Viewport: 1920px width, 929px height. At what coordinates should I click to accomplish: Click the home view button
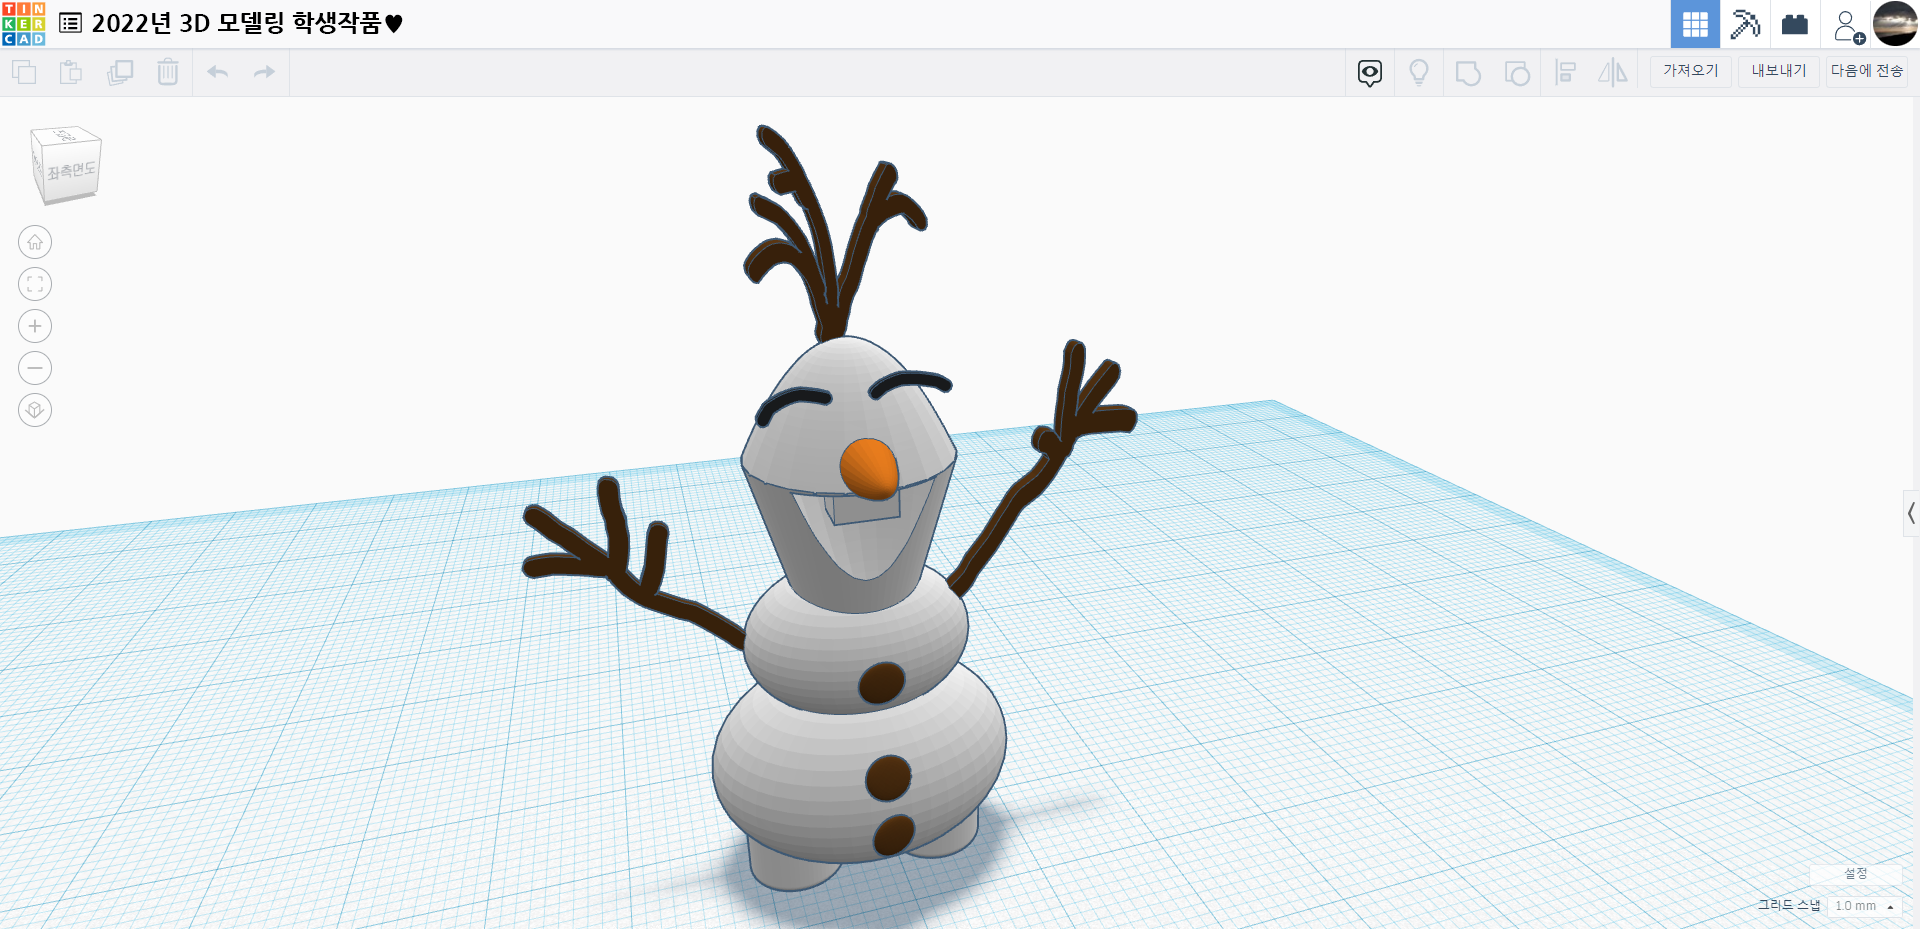[35, 242]
